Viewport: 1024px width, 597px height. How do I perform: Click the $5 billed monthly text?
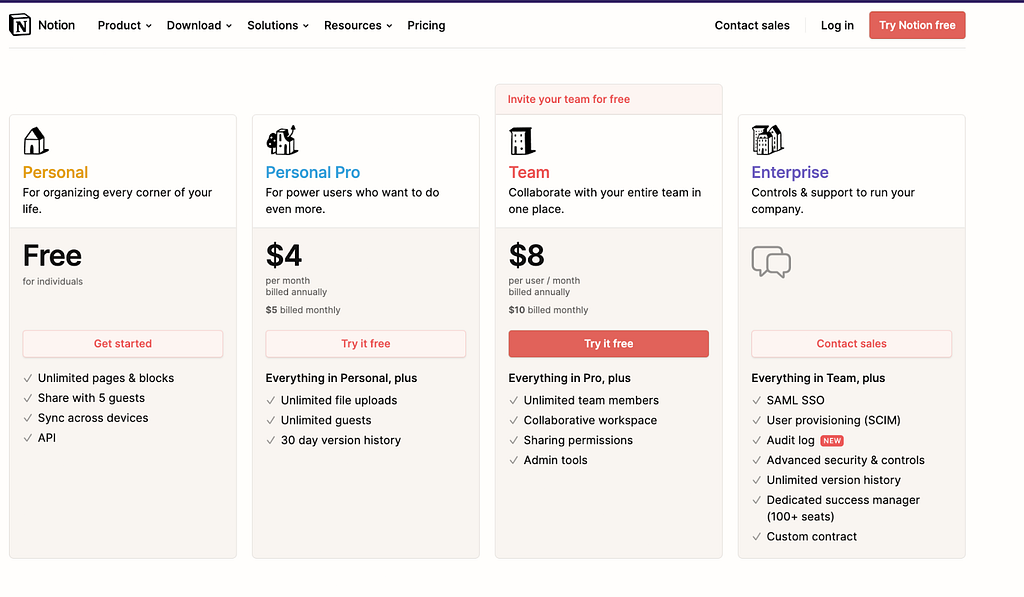coord(303,310)
